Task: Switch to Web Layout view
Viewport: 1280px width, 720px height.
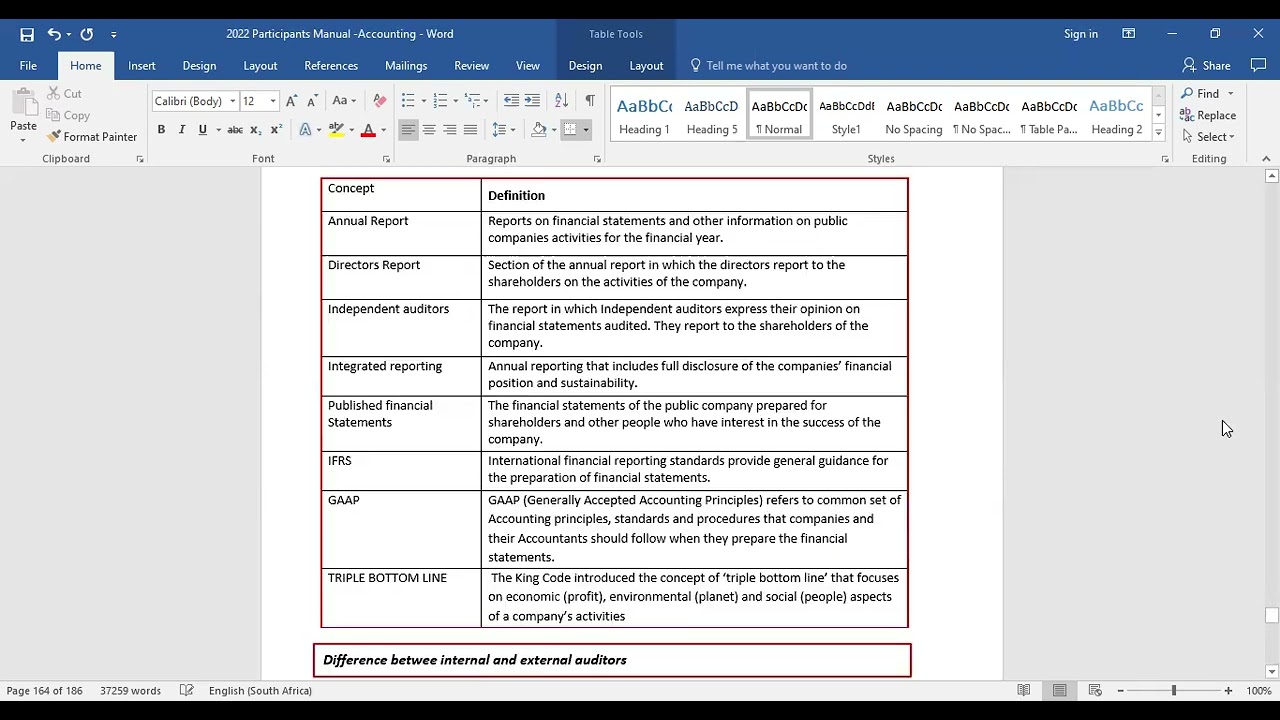Action: (x=1095, y=691)
